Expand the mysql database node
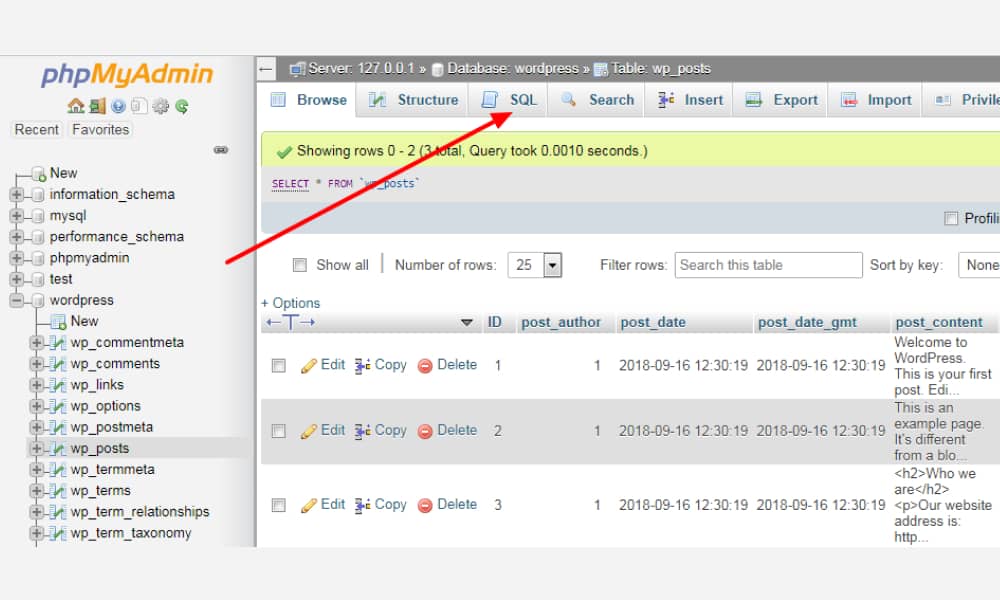The height and width of the screenshot is (600, 1000). pyautogui.click(x=17, y=216)
